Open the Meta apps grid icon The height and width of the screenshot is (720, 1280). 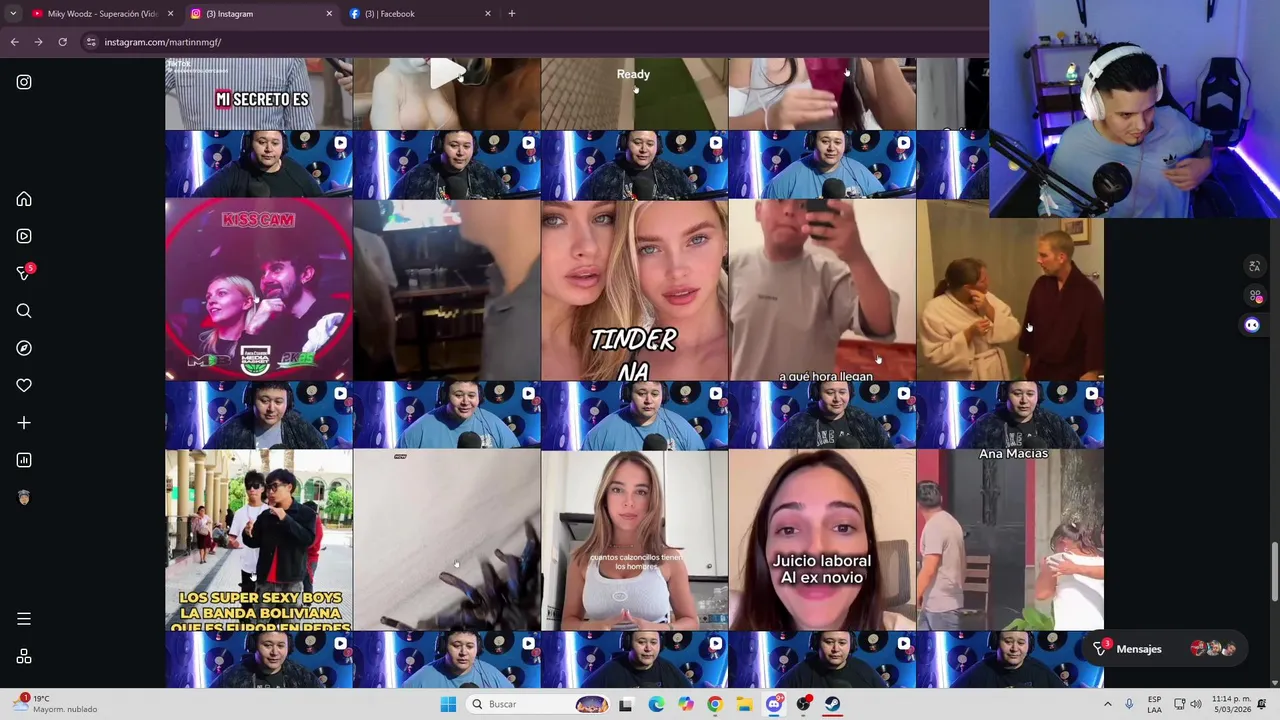click(x=24, y=656)
